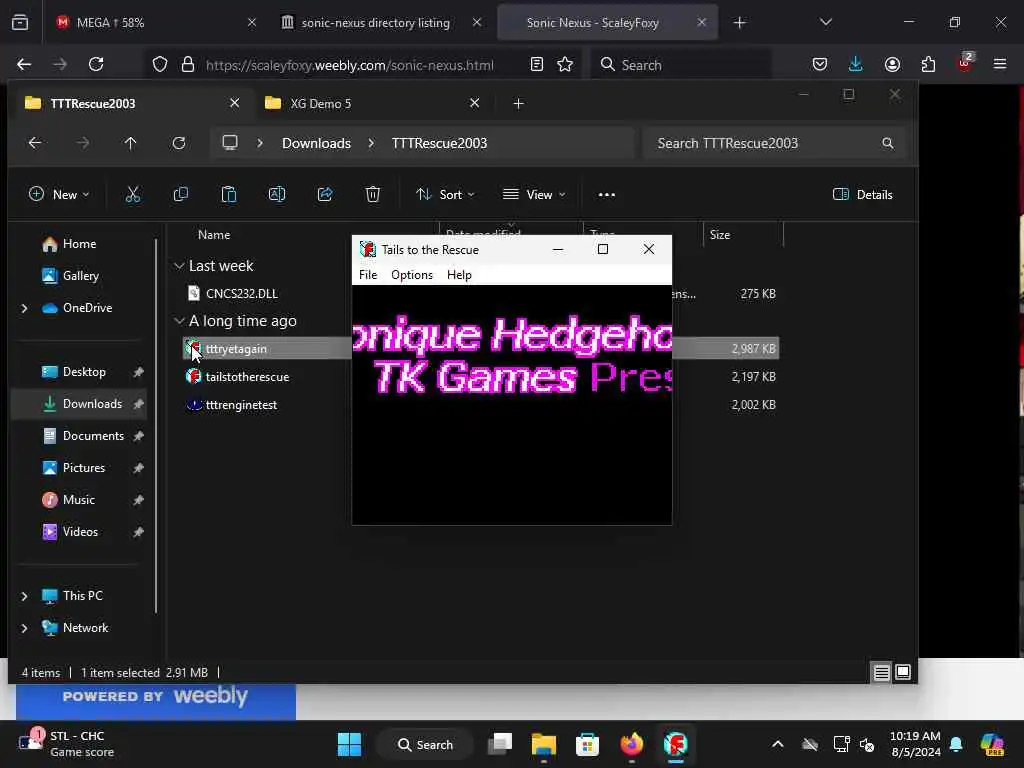Save page to Pocket icon
Viewport: 1024px width, 768px height.
pos(820,64)
